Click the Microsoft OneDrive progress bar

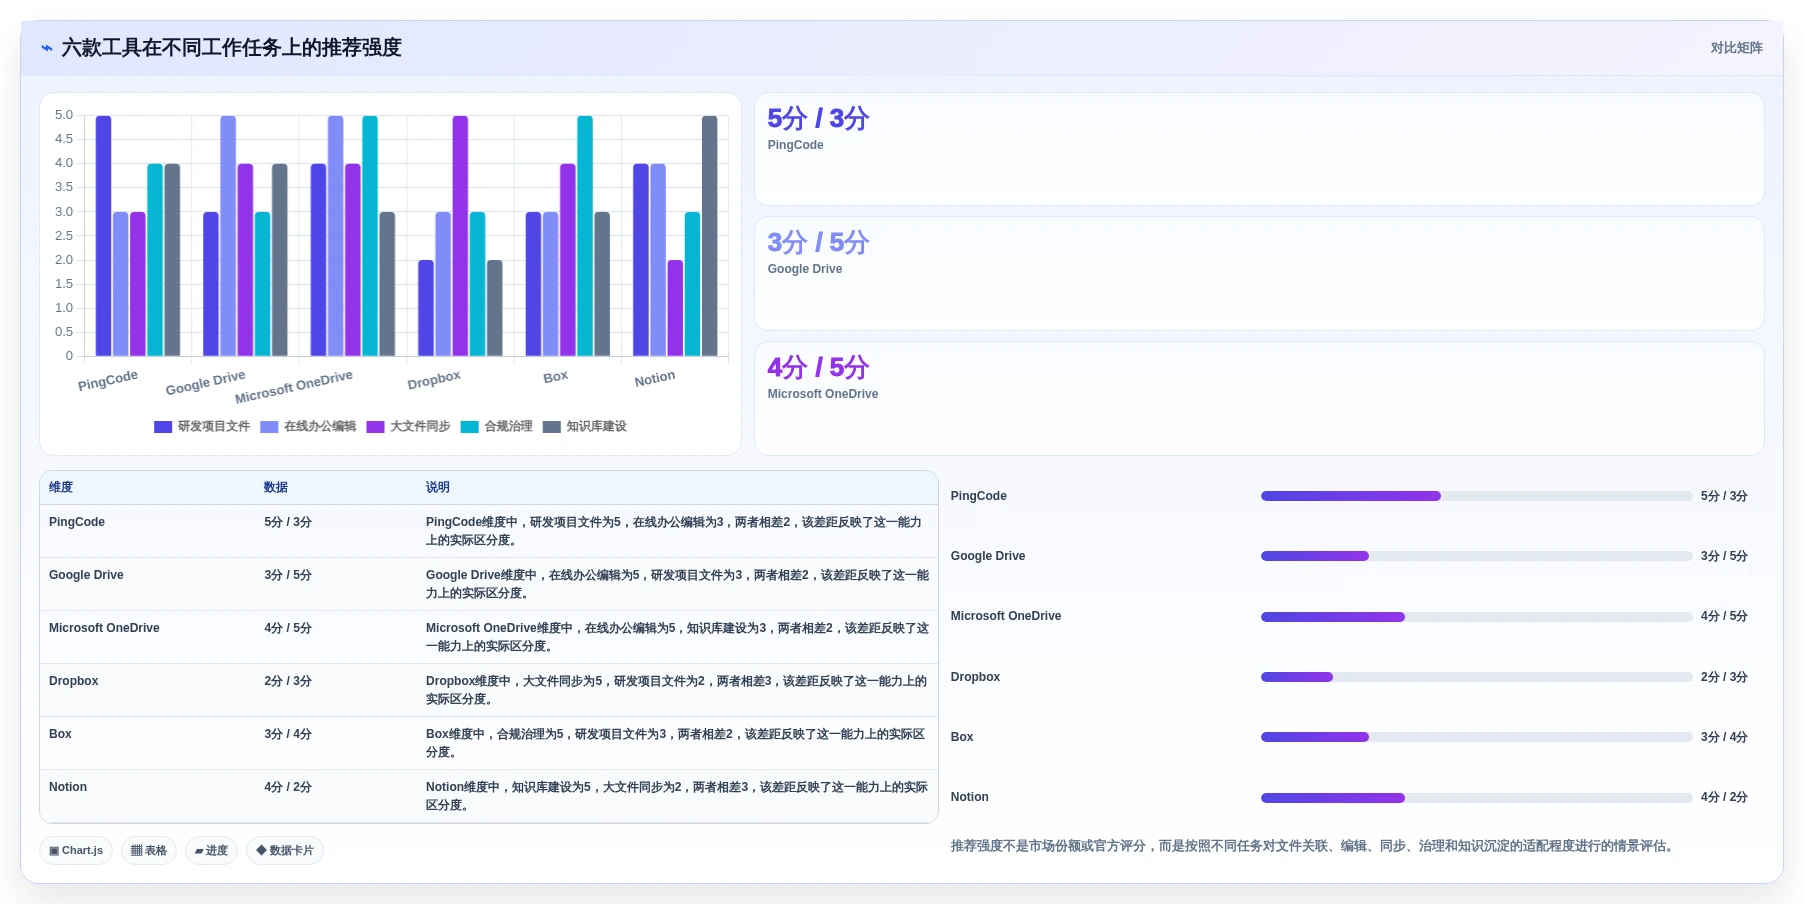pos(1476,617)
